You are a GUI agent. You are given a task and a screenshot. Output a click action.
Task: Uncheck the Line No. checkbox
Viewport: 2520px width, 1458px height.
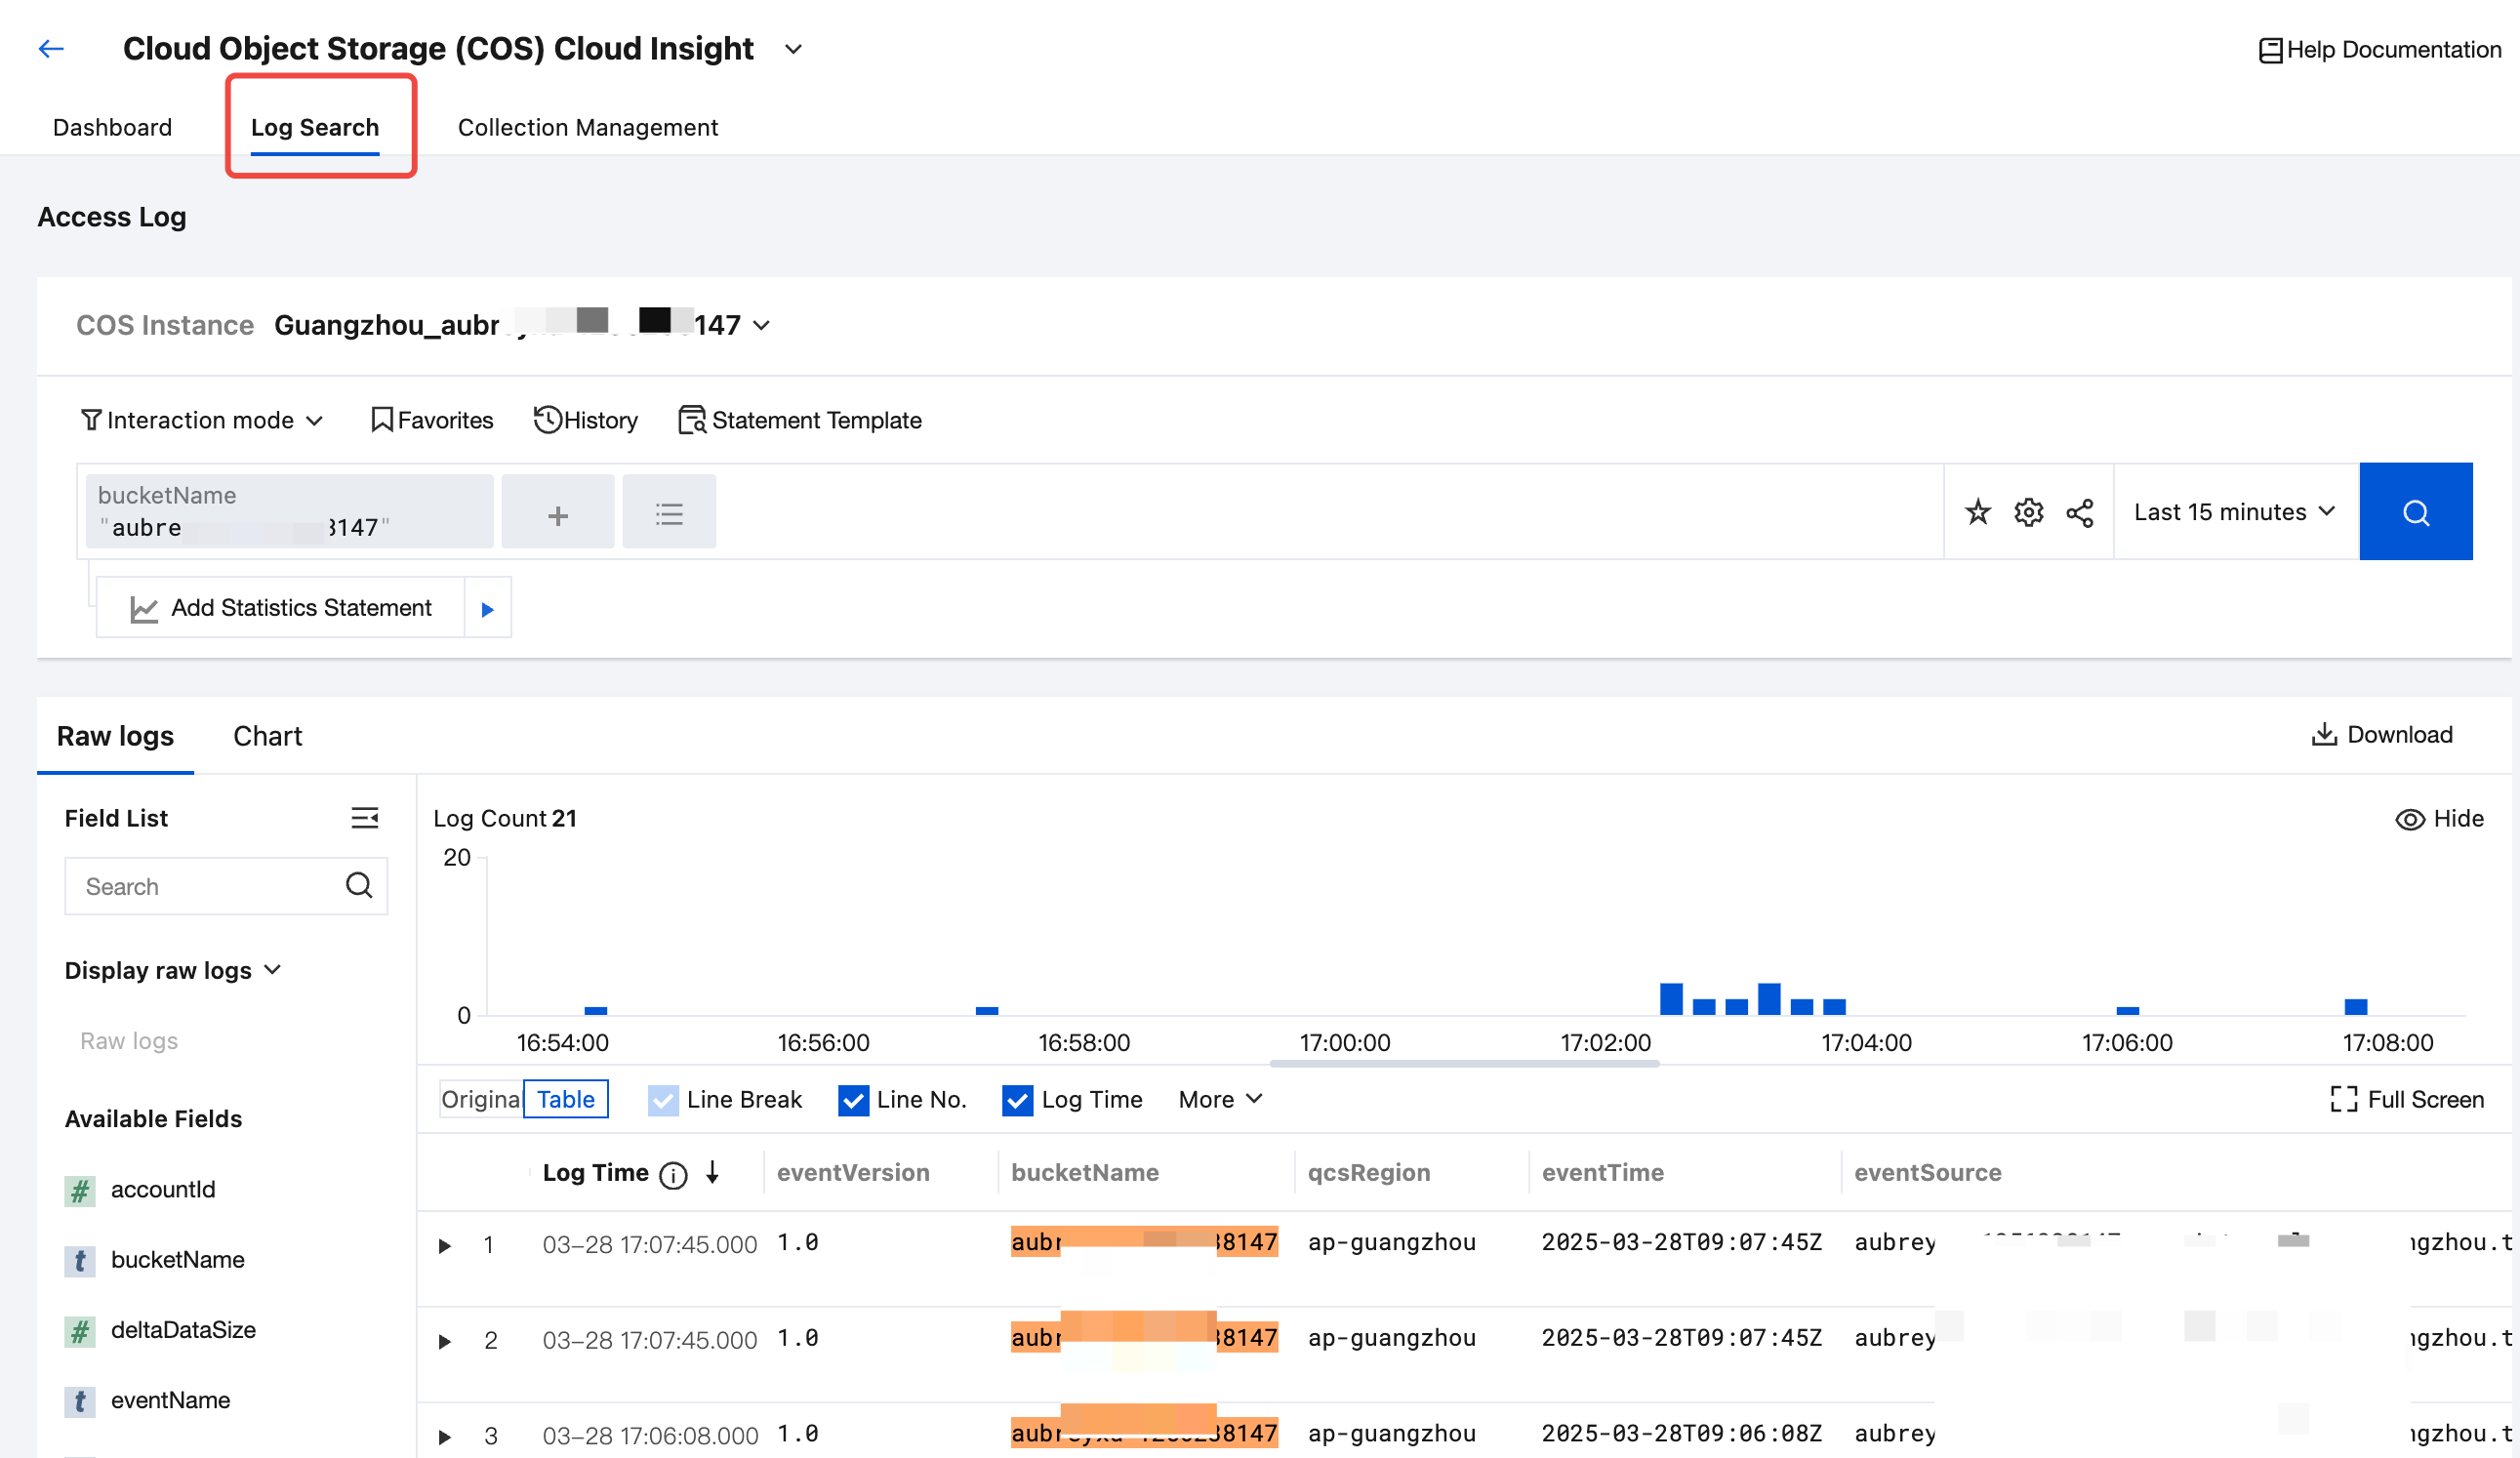click(853, 1100)
